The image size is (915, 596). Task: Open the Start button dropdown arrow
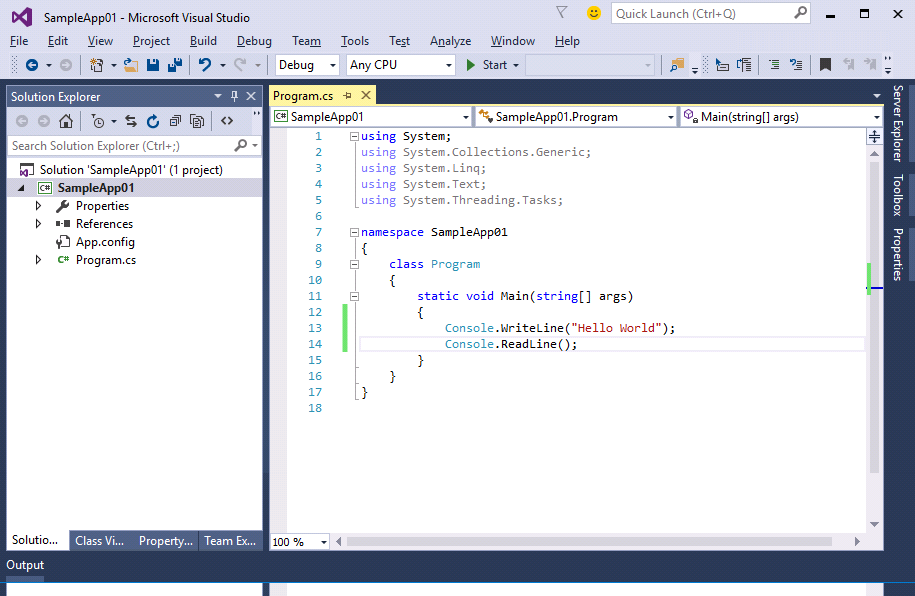click(516, 65)
